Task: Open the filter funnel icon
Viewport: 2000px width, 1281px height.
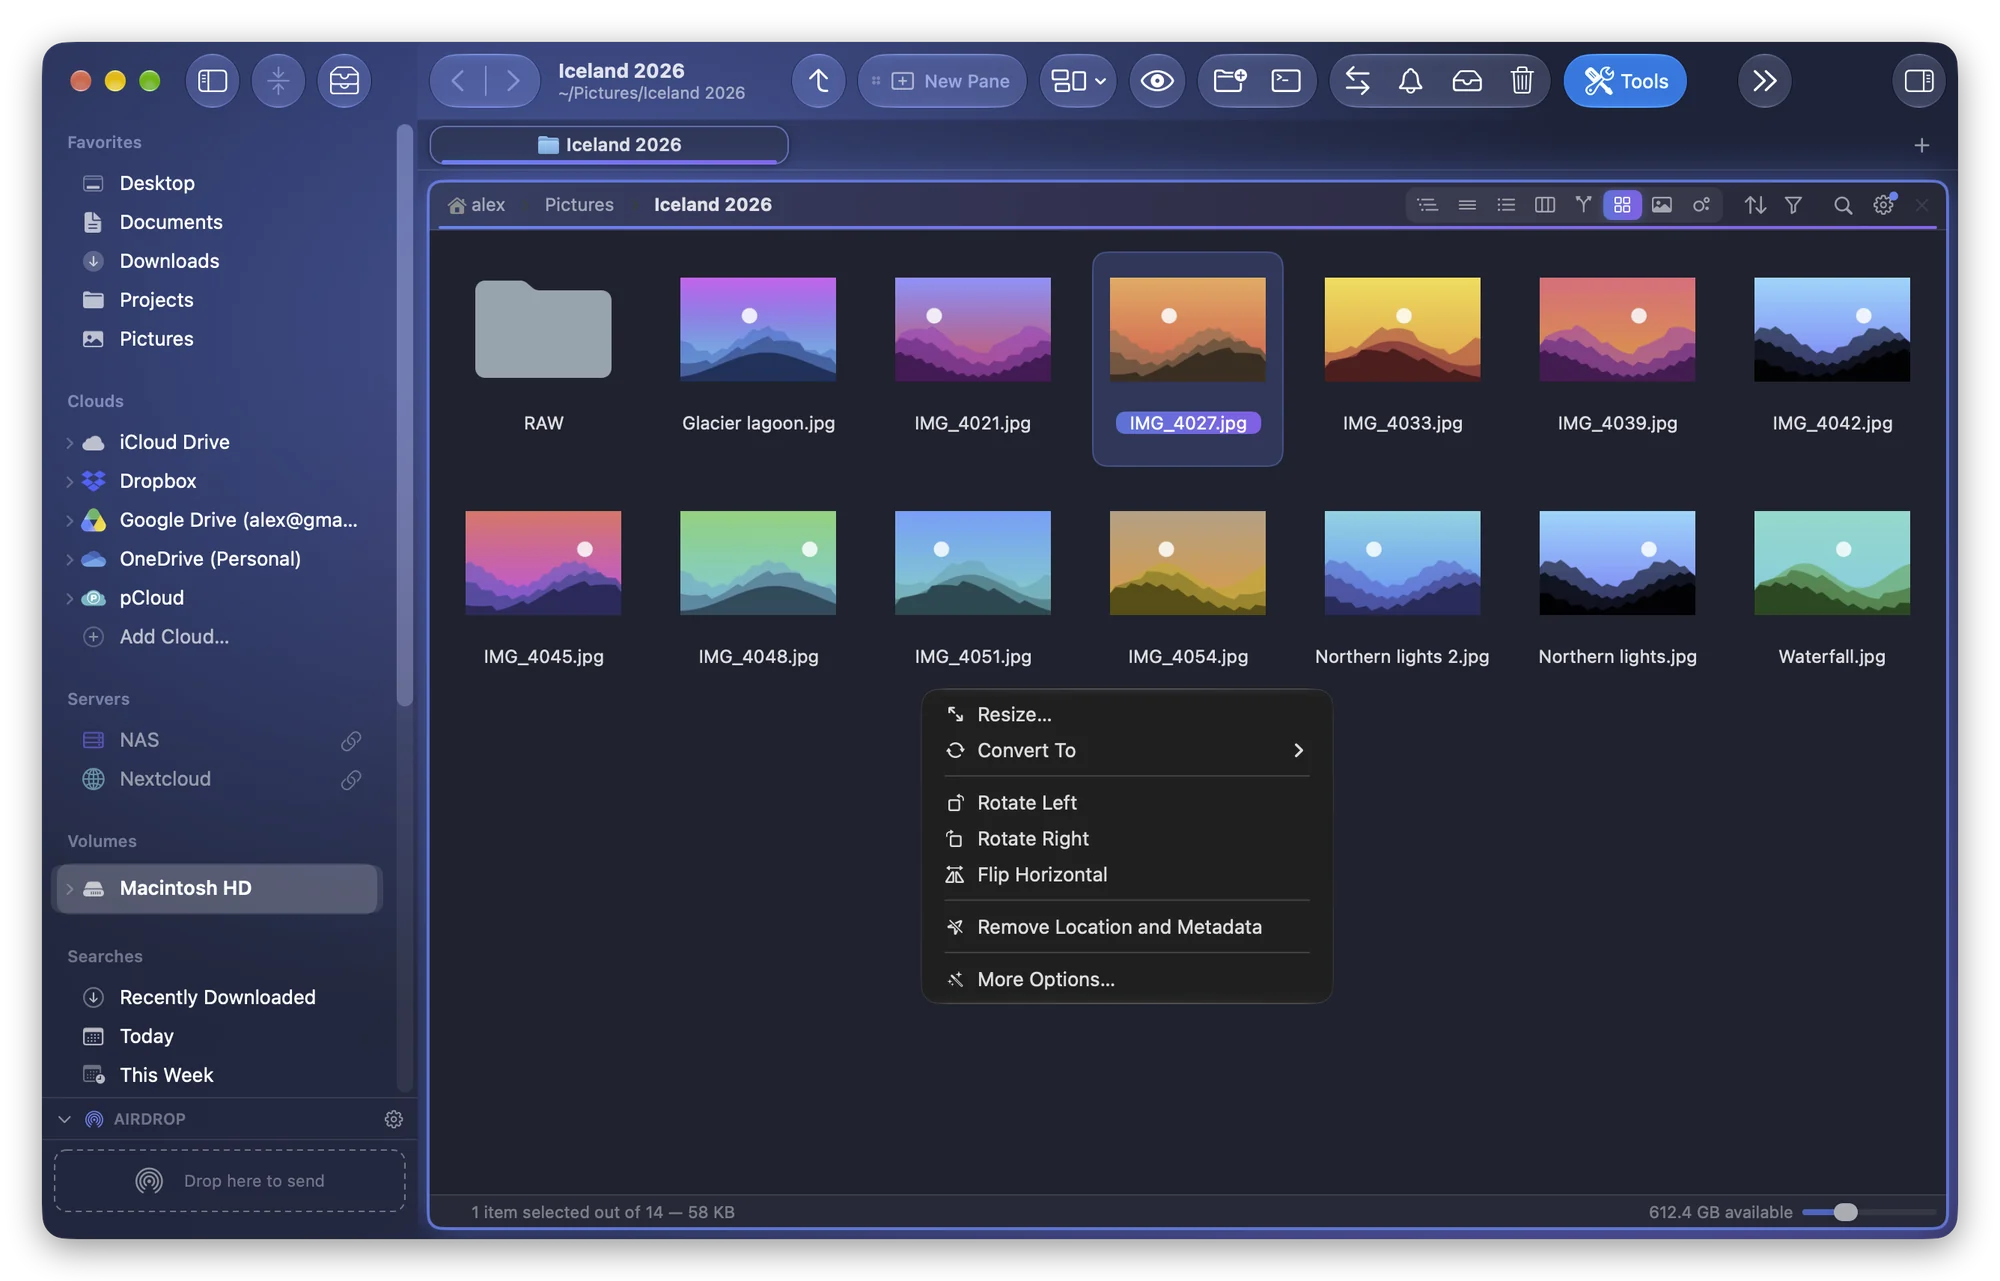Action: tap(1793, 205)
